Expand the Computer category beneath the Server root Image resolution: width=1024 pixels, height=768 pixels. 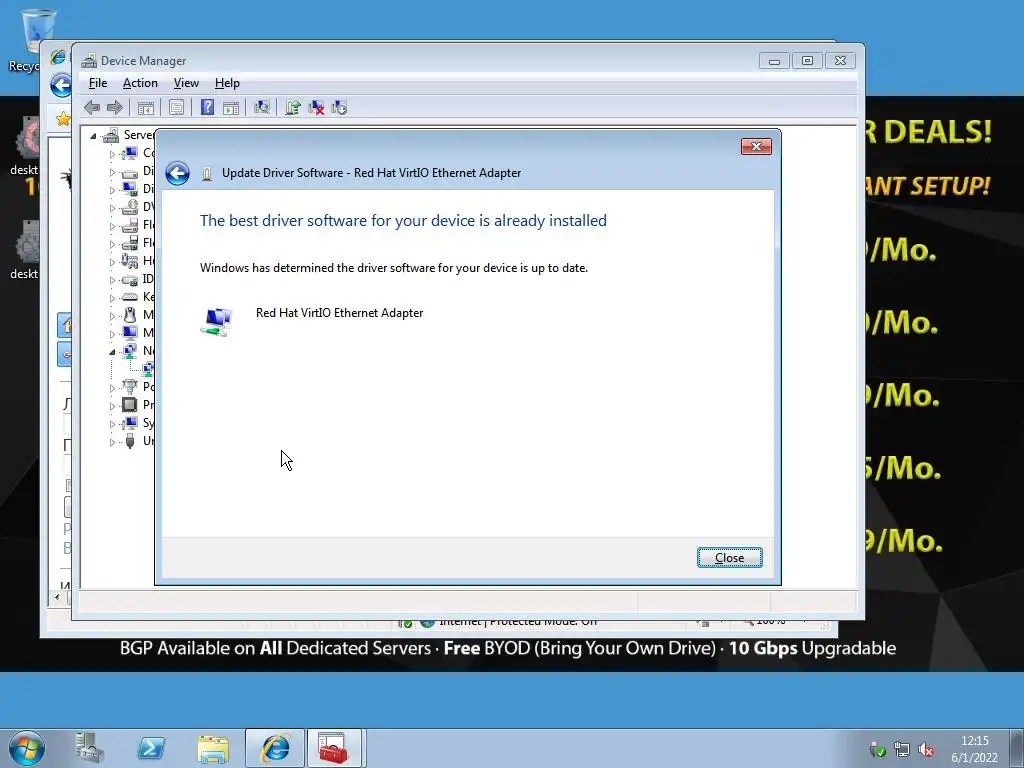(x=112, y=154)
